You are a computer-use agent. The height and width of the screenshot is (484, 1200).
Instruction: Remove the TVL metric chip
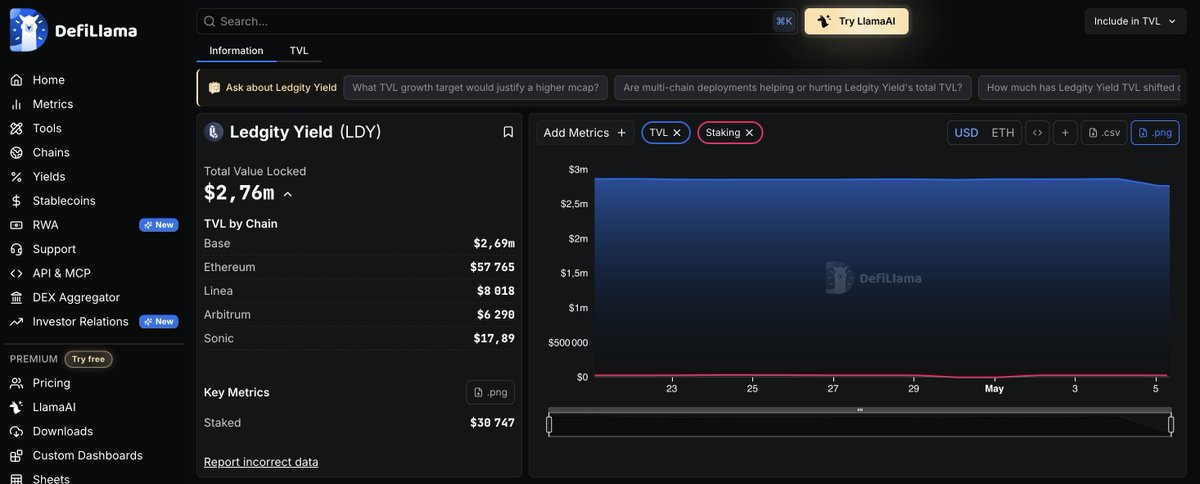(x=677, y=132)
